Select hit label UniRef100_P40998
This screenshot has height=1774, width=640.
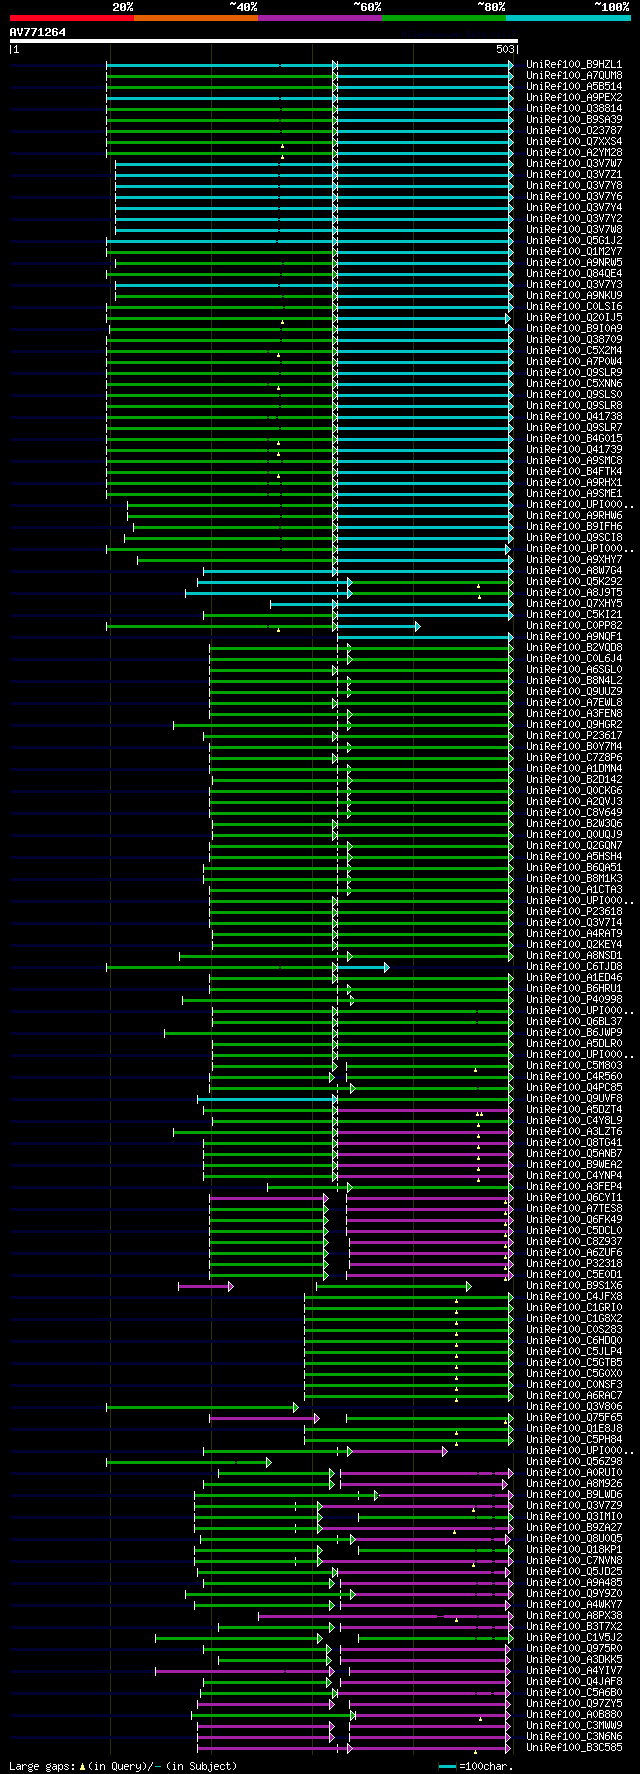(x=574, y=1000)
